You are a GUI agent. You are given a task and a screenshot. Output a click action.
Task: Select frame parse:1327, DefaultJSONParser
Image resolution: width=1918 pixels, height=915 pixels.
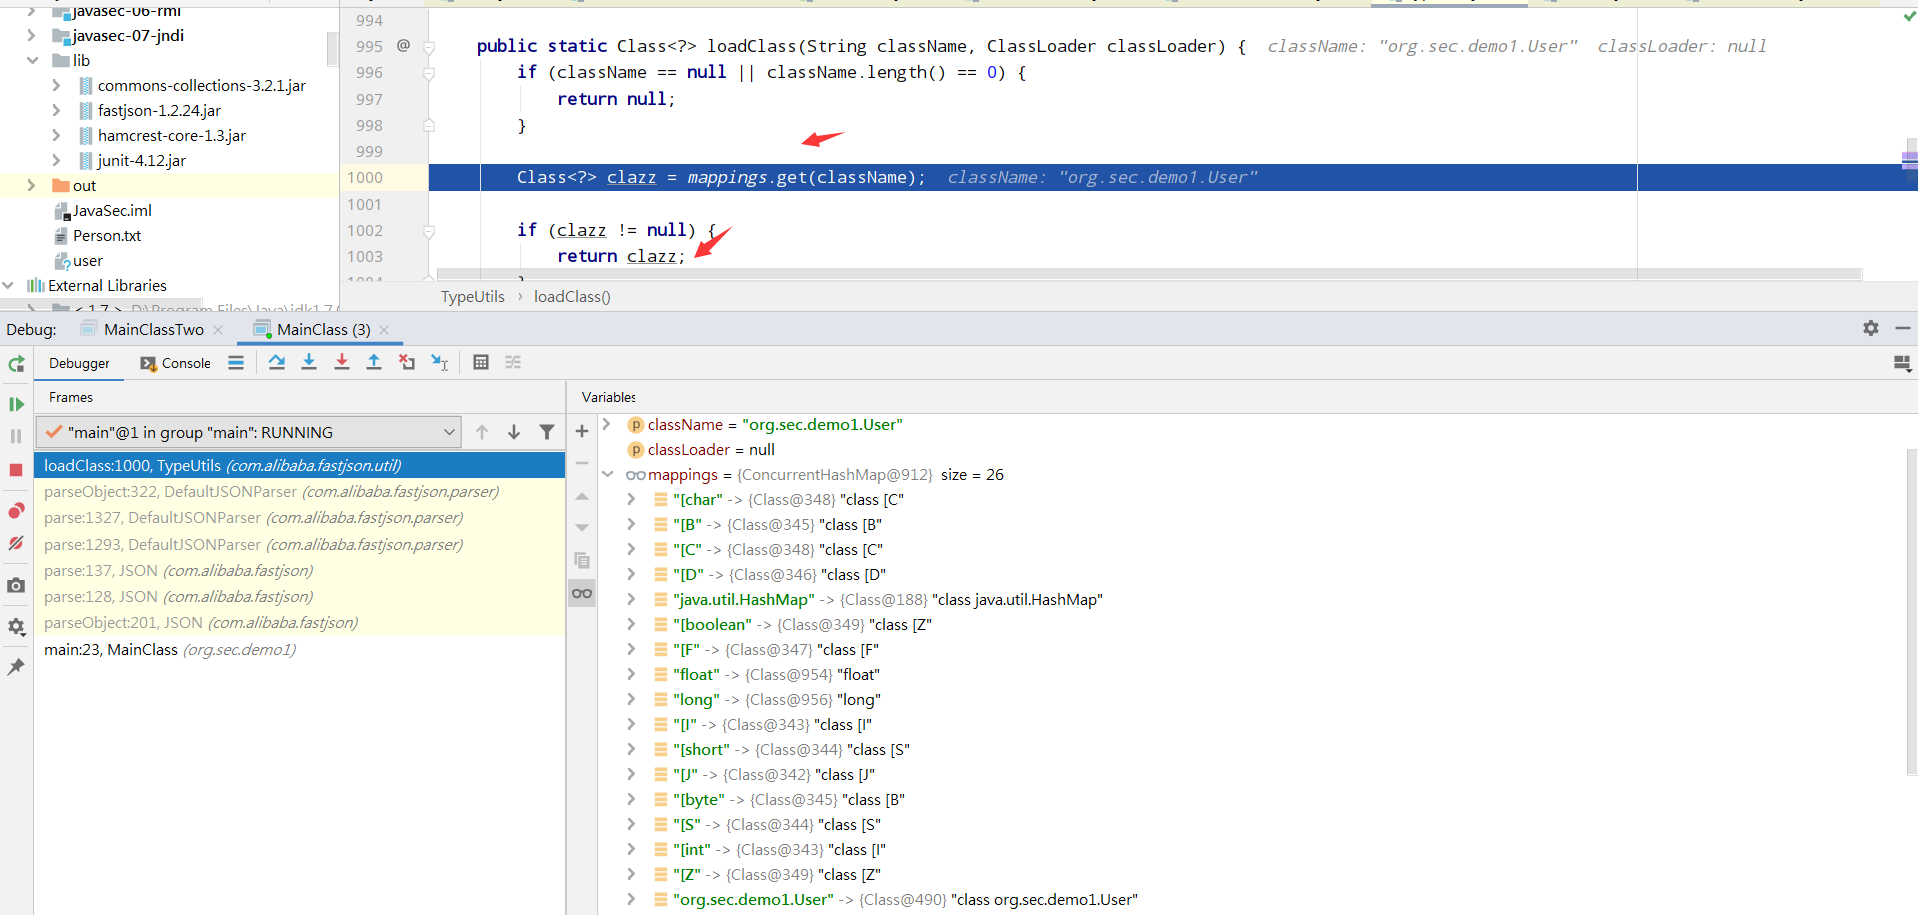[300, 518]
